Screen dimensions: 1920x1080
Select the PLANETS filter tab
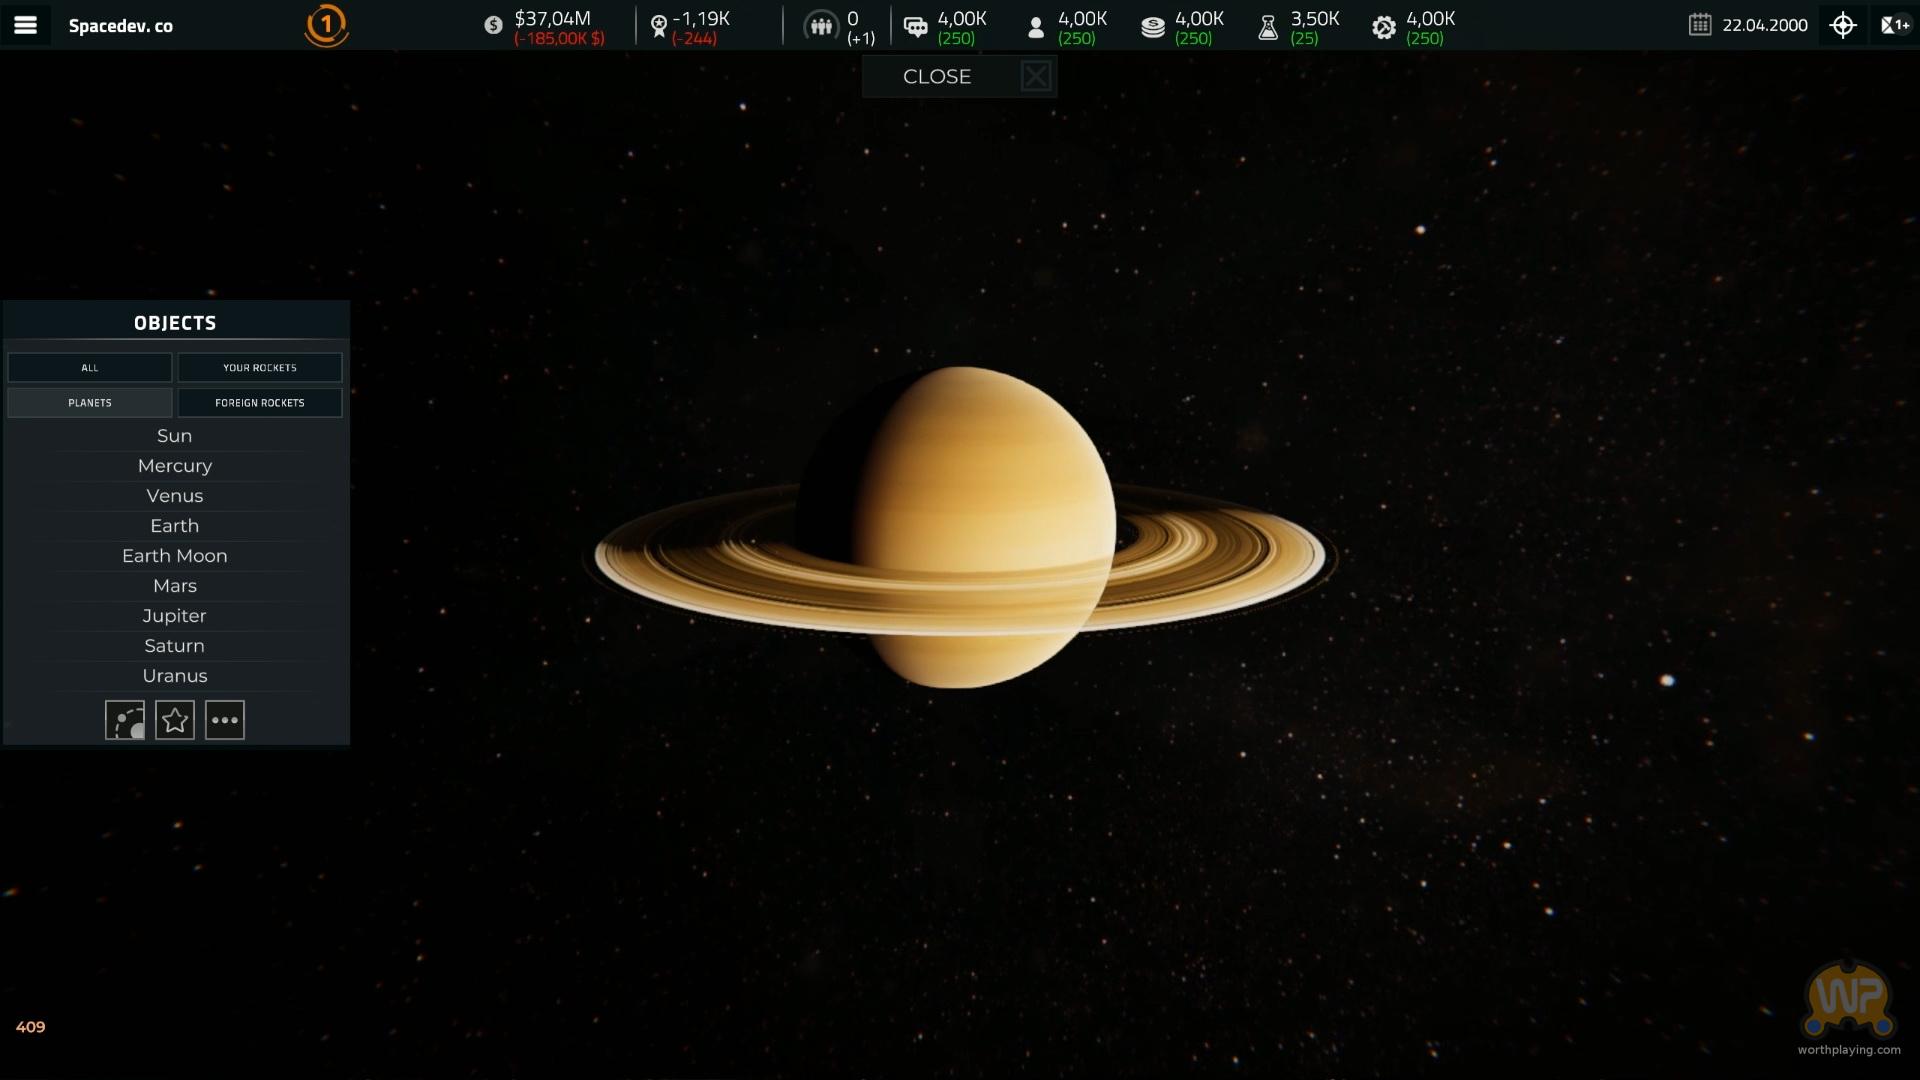point(90,403)
